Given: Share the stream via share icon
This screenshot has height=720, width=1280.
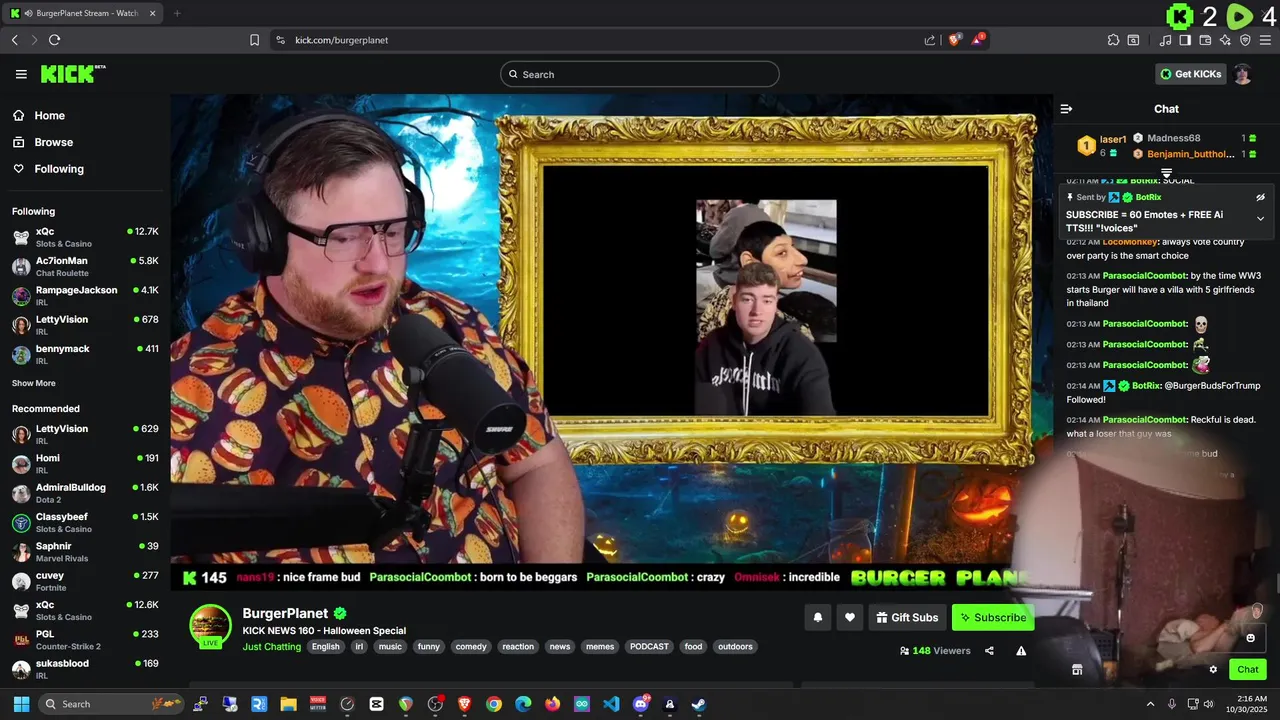Looking at the screenshot, I should tap(989, 651).
